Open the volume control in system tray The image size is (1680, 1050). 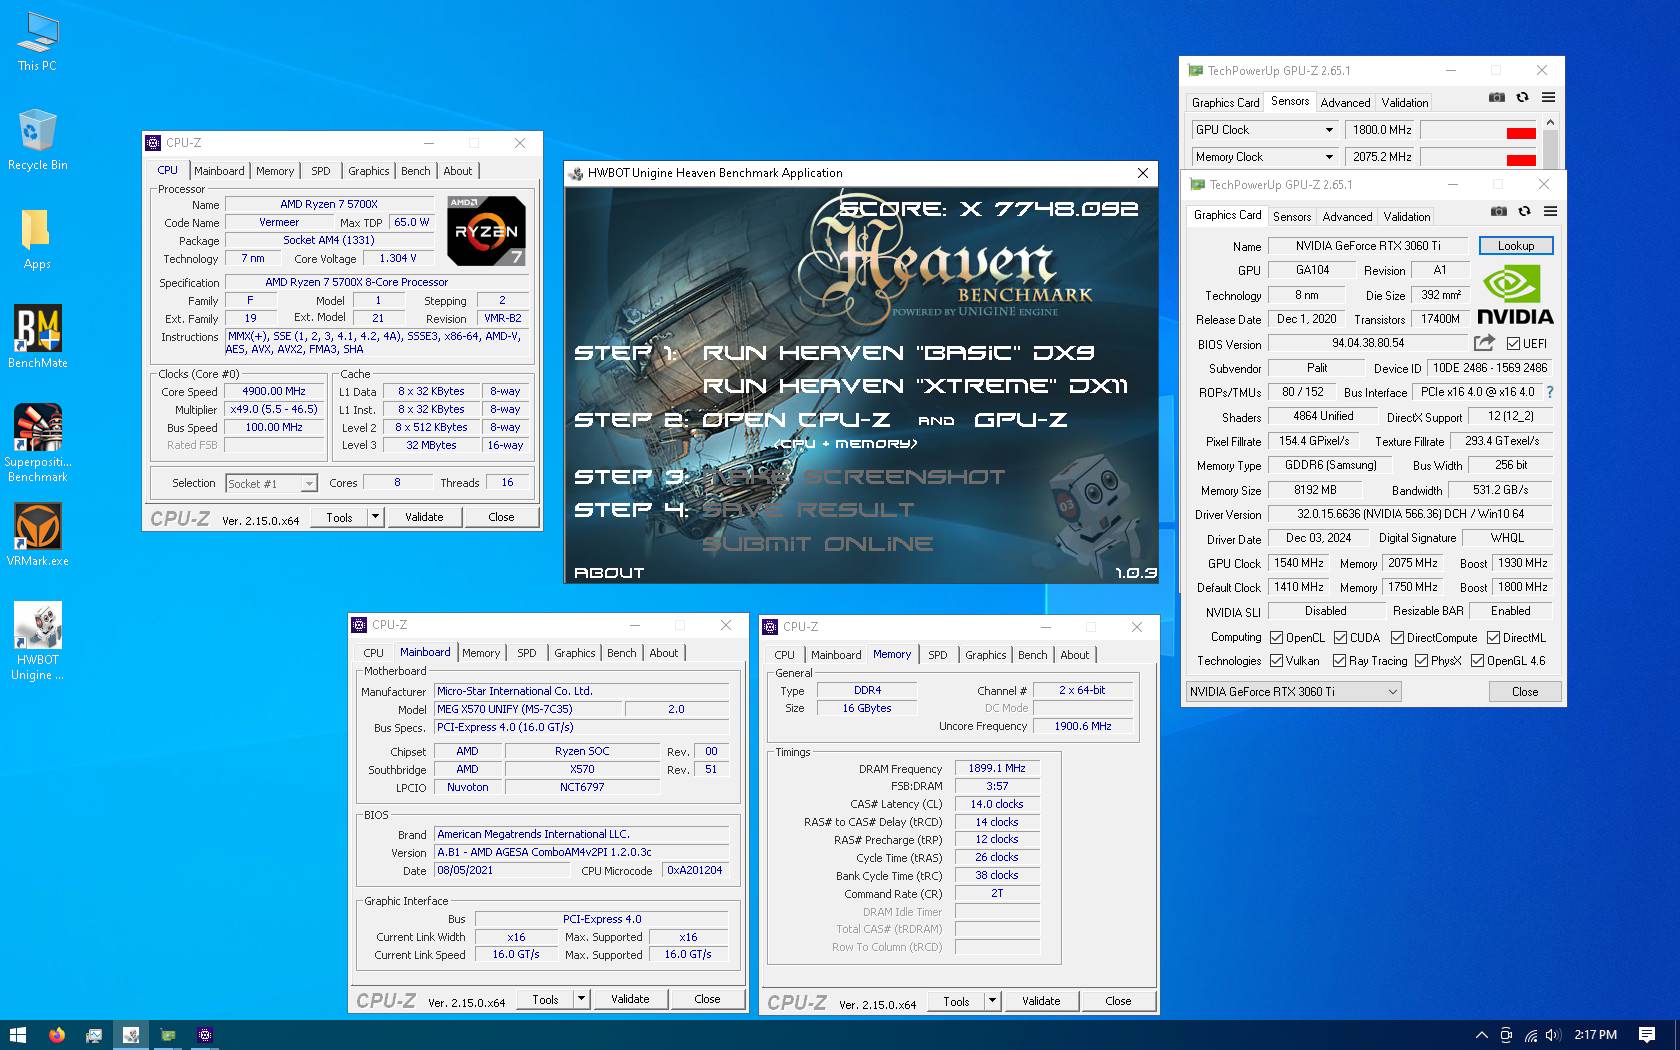[x=1553, y=1035]
